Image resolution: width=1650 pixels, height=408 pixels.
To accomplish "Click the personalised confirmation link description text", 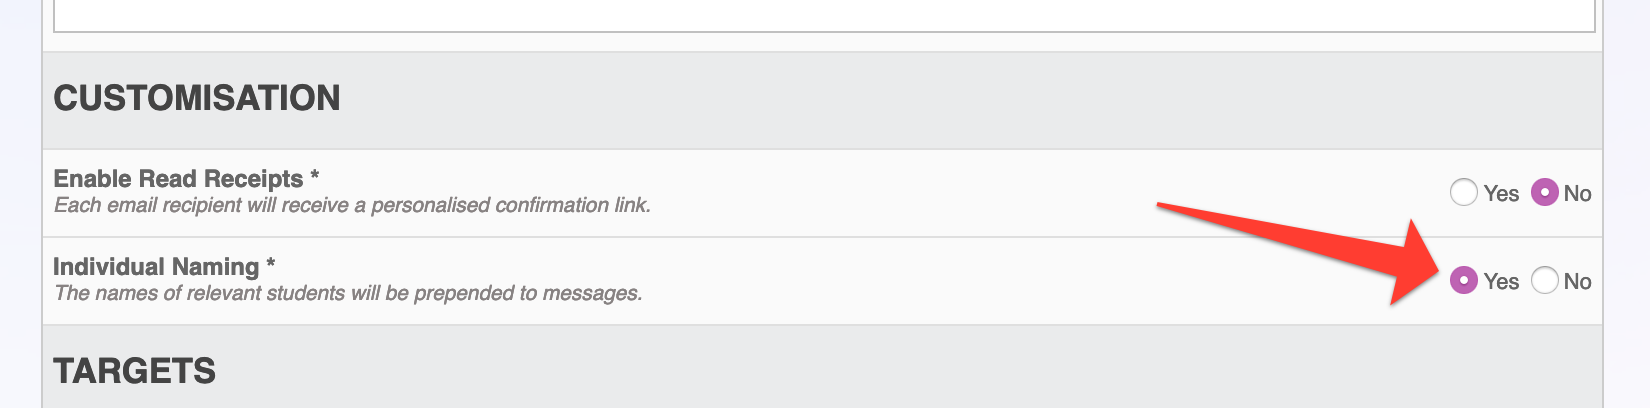I will 352,205.
